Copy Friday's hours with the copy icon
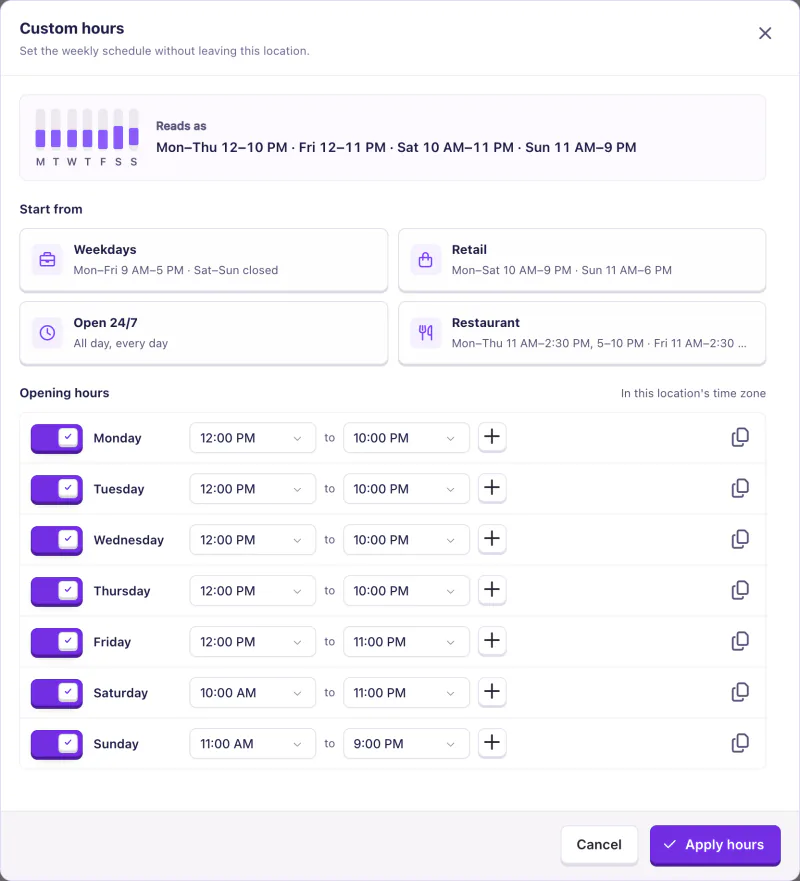 point(740,641)
